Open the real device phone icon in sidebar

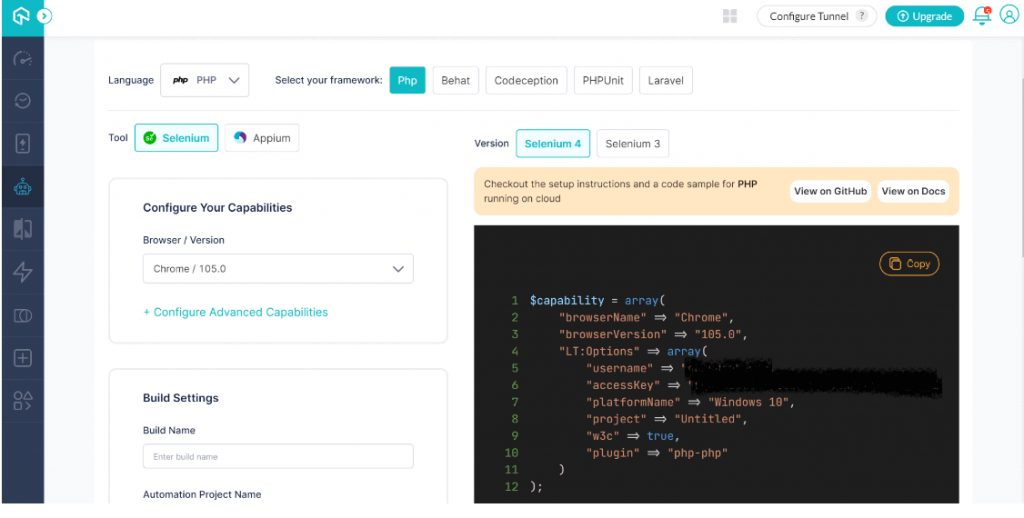tap(22, 143)
